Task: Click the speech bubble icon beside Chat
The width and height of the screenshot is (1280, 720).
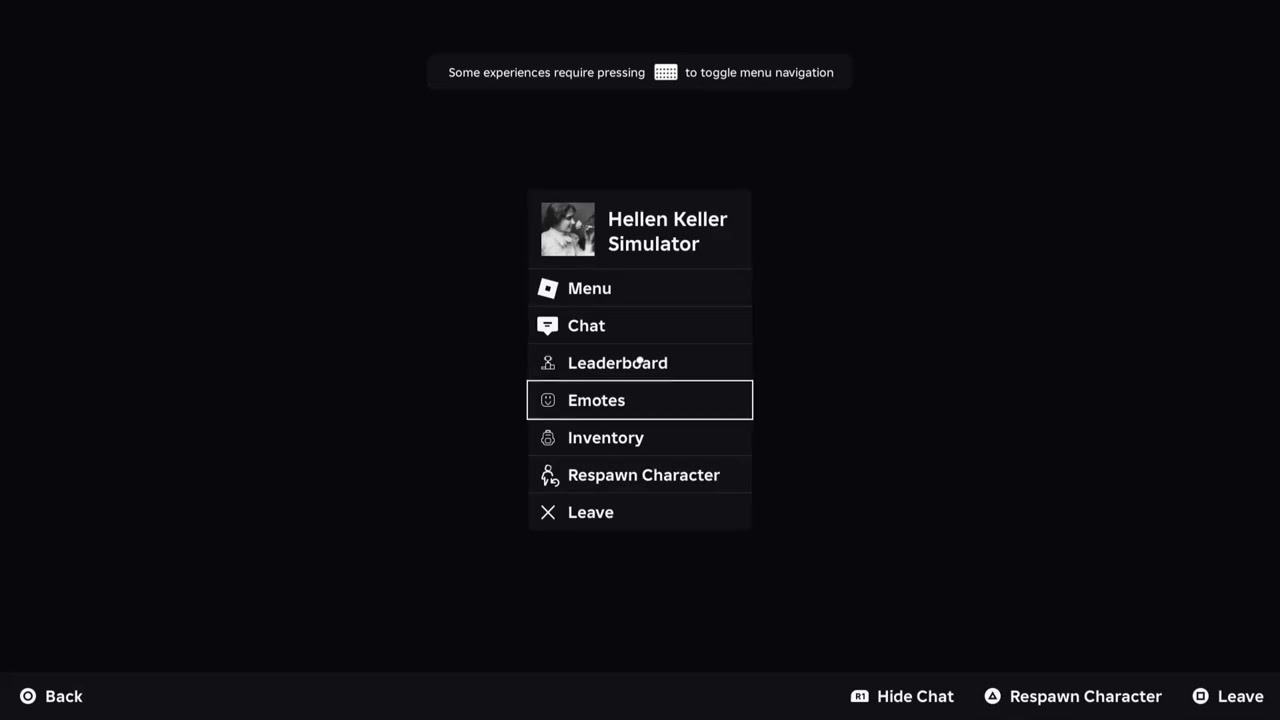Action: [547, 326]
